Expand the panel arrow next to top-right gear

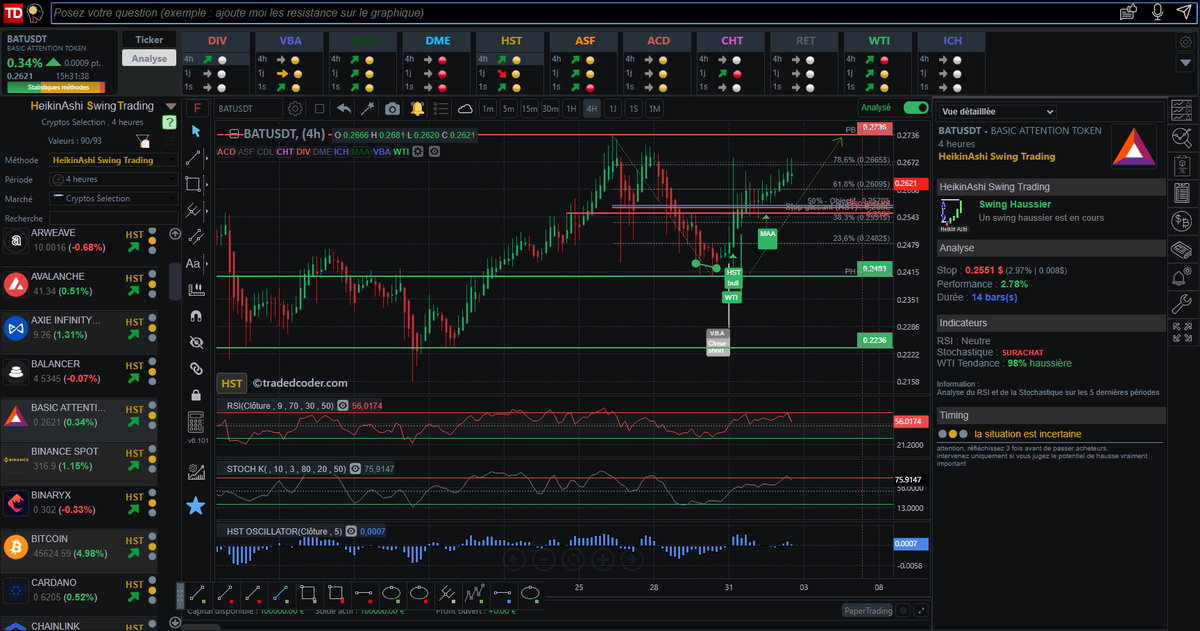point(1186,63)
